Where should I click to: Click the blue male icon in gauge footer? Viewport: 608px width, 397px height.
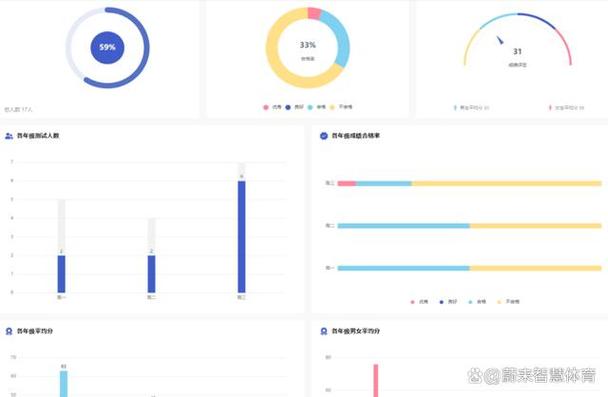pos(455,107)
